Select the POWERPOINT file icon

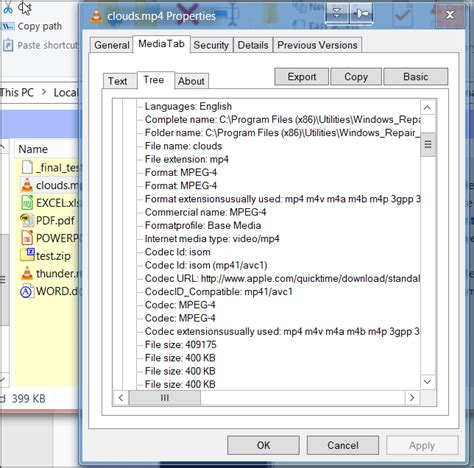tap(27, 238)
